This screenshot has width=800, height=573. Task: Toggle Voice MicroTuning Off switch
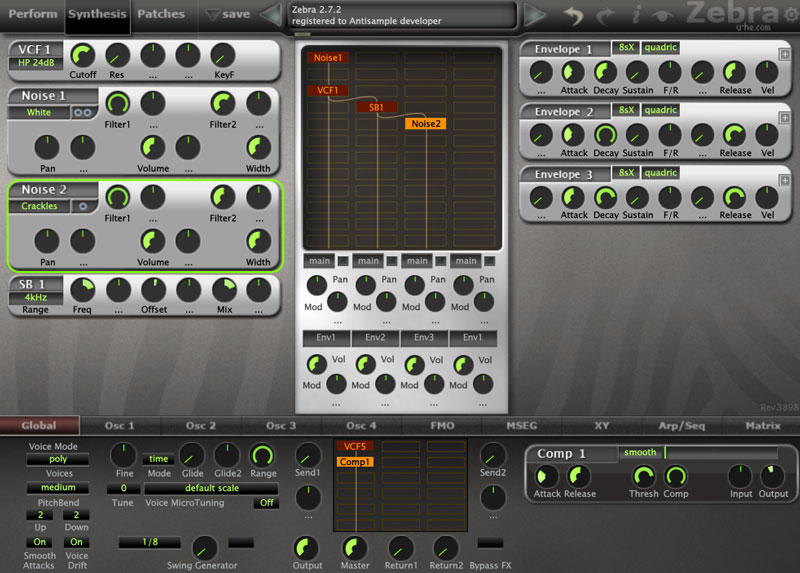(266, 503)
